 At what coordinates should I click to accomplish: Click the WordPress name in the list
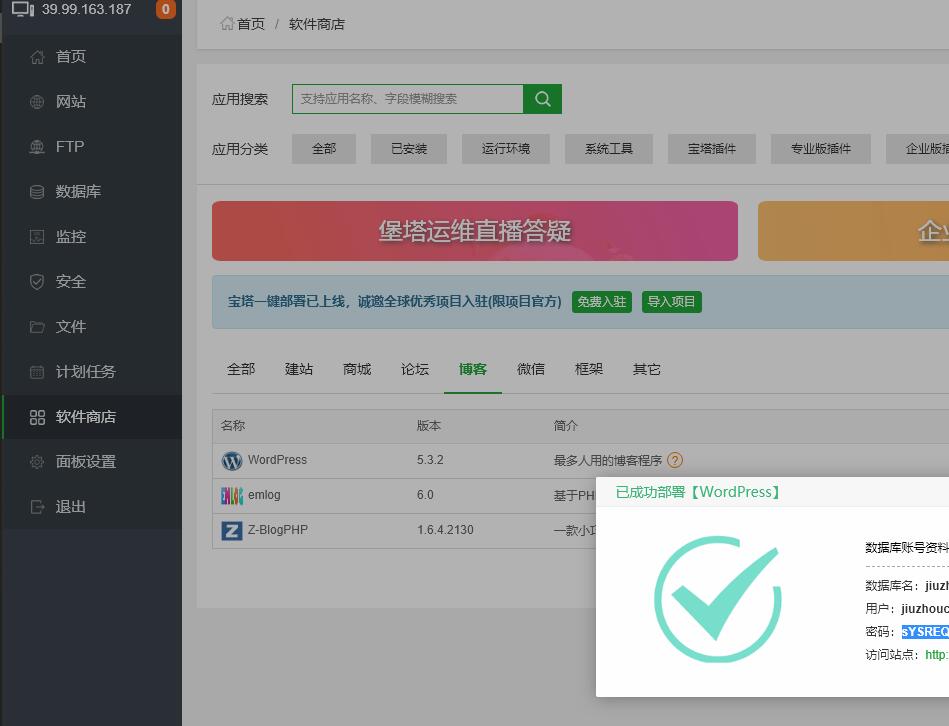277,460
